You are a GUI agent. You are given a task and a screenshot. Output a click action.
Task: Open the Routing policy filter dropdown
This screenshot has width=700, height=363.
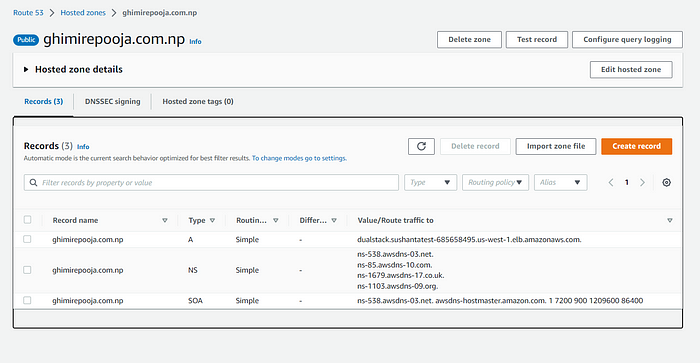coord(496,183)
